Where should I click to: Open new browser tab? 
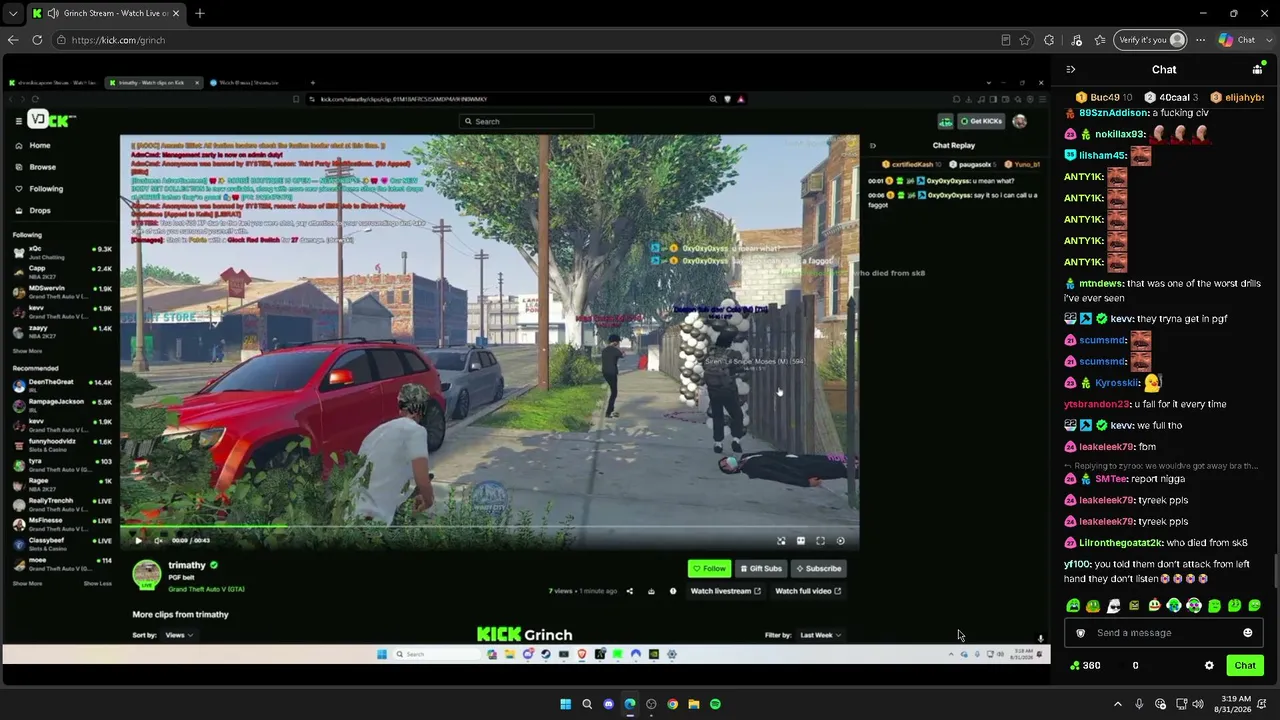(200, 13)
